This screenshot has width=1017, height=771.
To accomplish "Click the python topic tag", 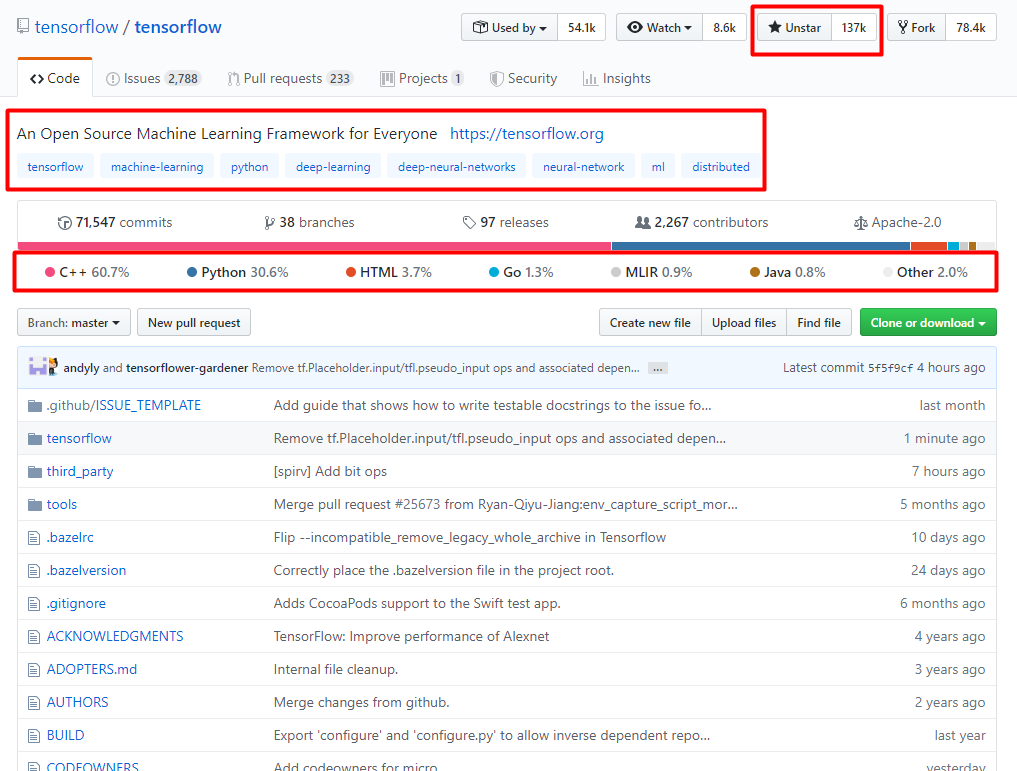I will tap(250, 167).
